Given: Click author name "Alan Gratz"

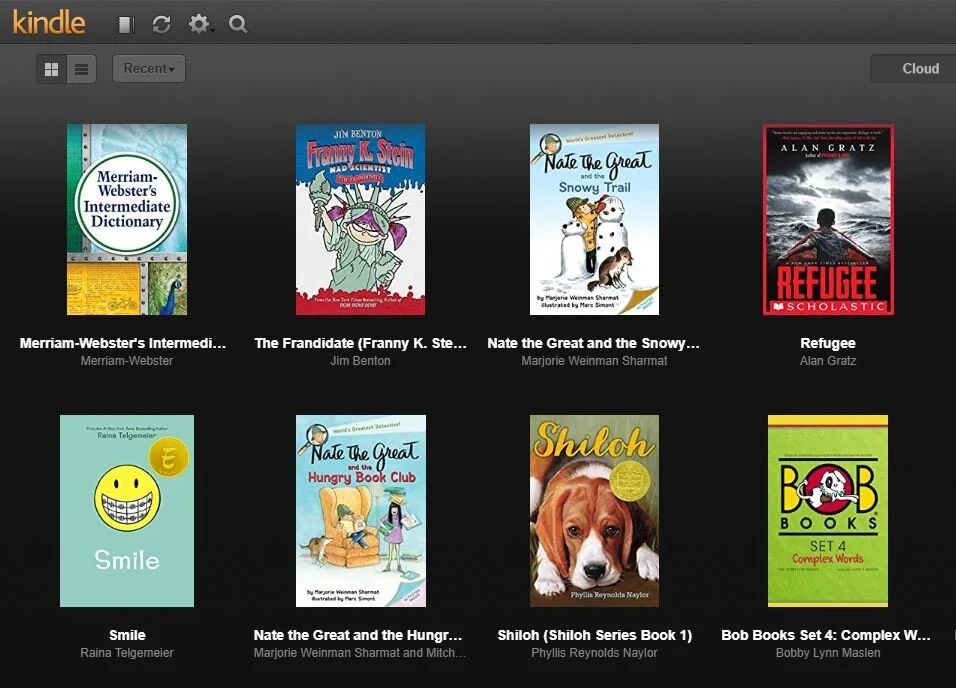Looking at the screenshot, I should coord(828,361).
